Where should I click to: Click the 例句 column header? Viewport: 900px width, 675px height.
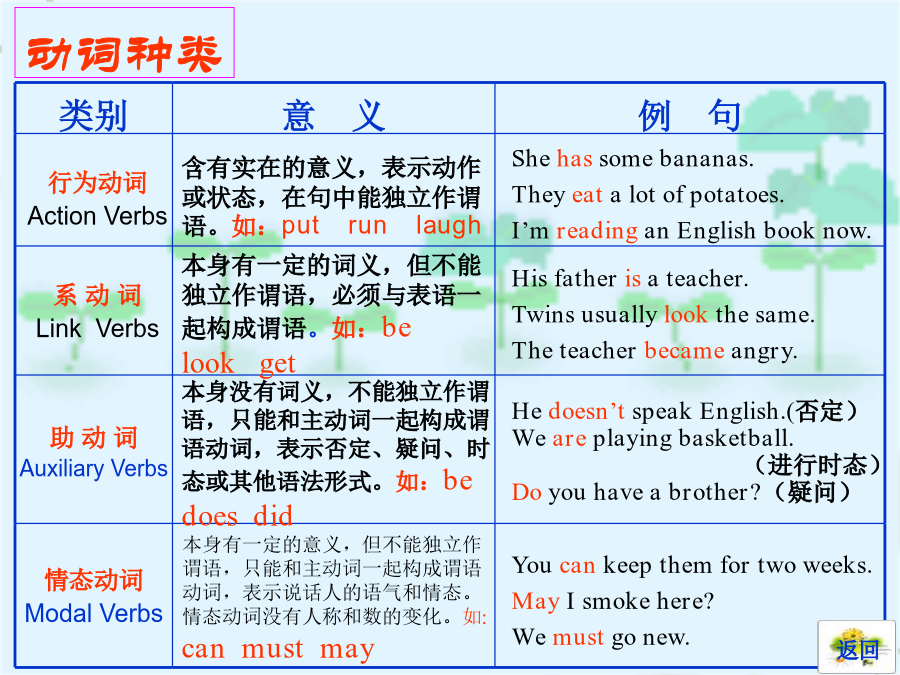click(x=690, y=115)
